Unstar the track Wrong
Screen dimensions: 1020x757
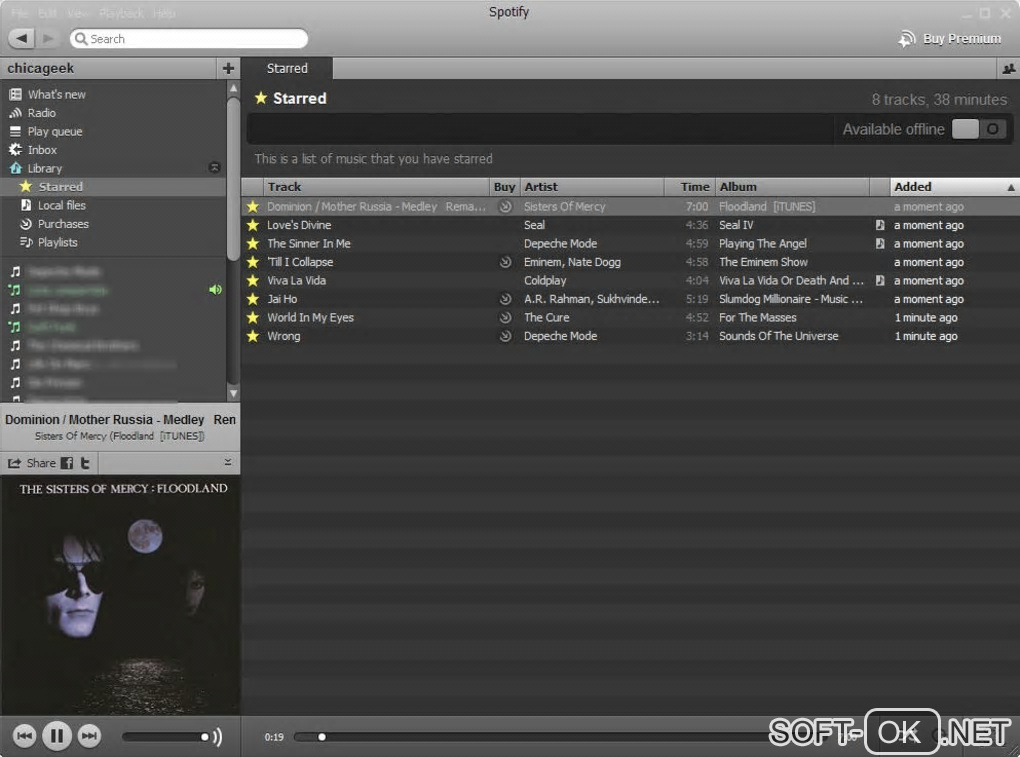pyautogui.click(x=252, y=336)
